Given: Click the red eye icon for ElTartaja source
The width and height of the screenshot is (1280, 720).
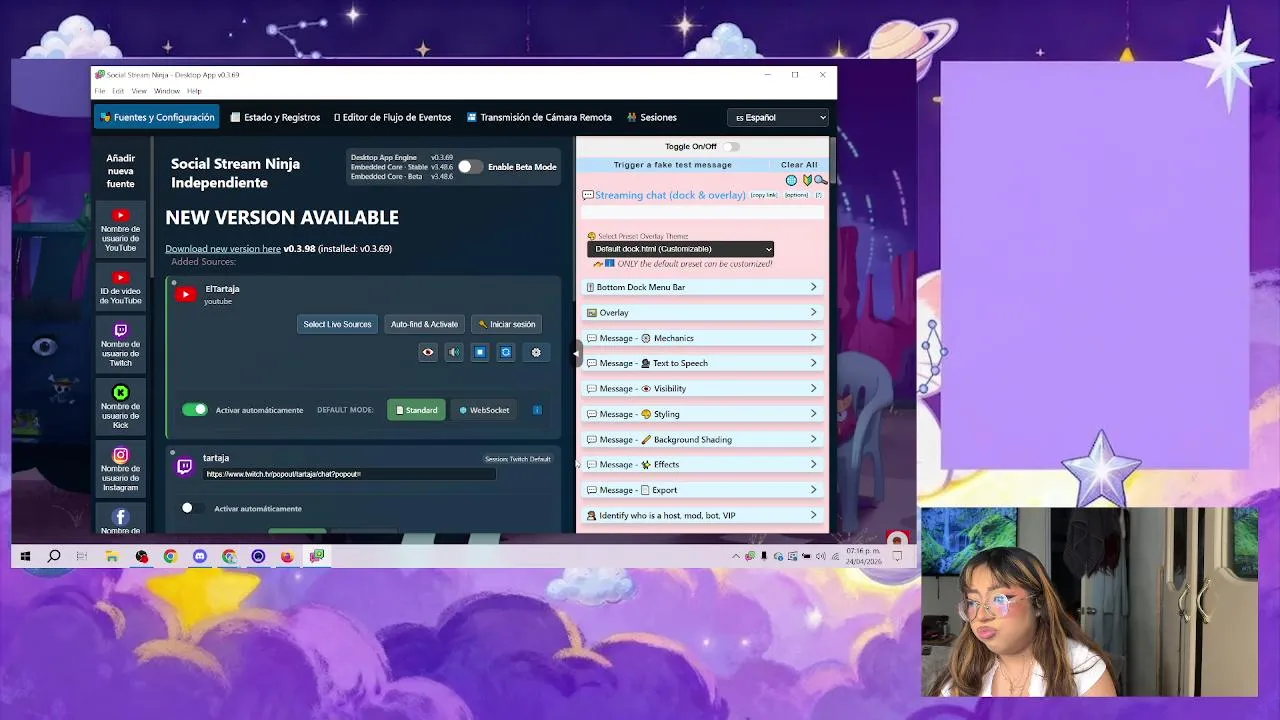Looking at the screenshot, I should point(428,352).
